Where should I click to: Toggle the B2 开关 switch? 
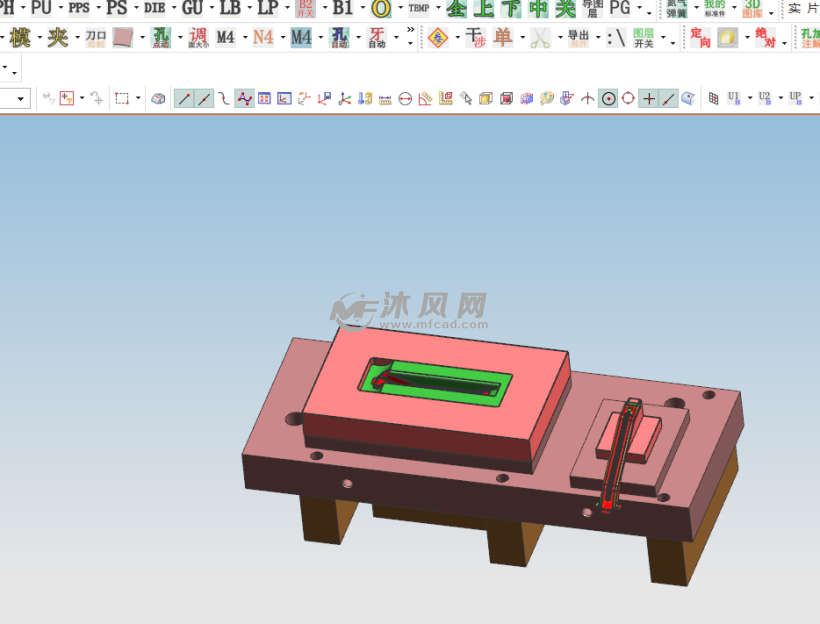(x=305, y=9)
